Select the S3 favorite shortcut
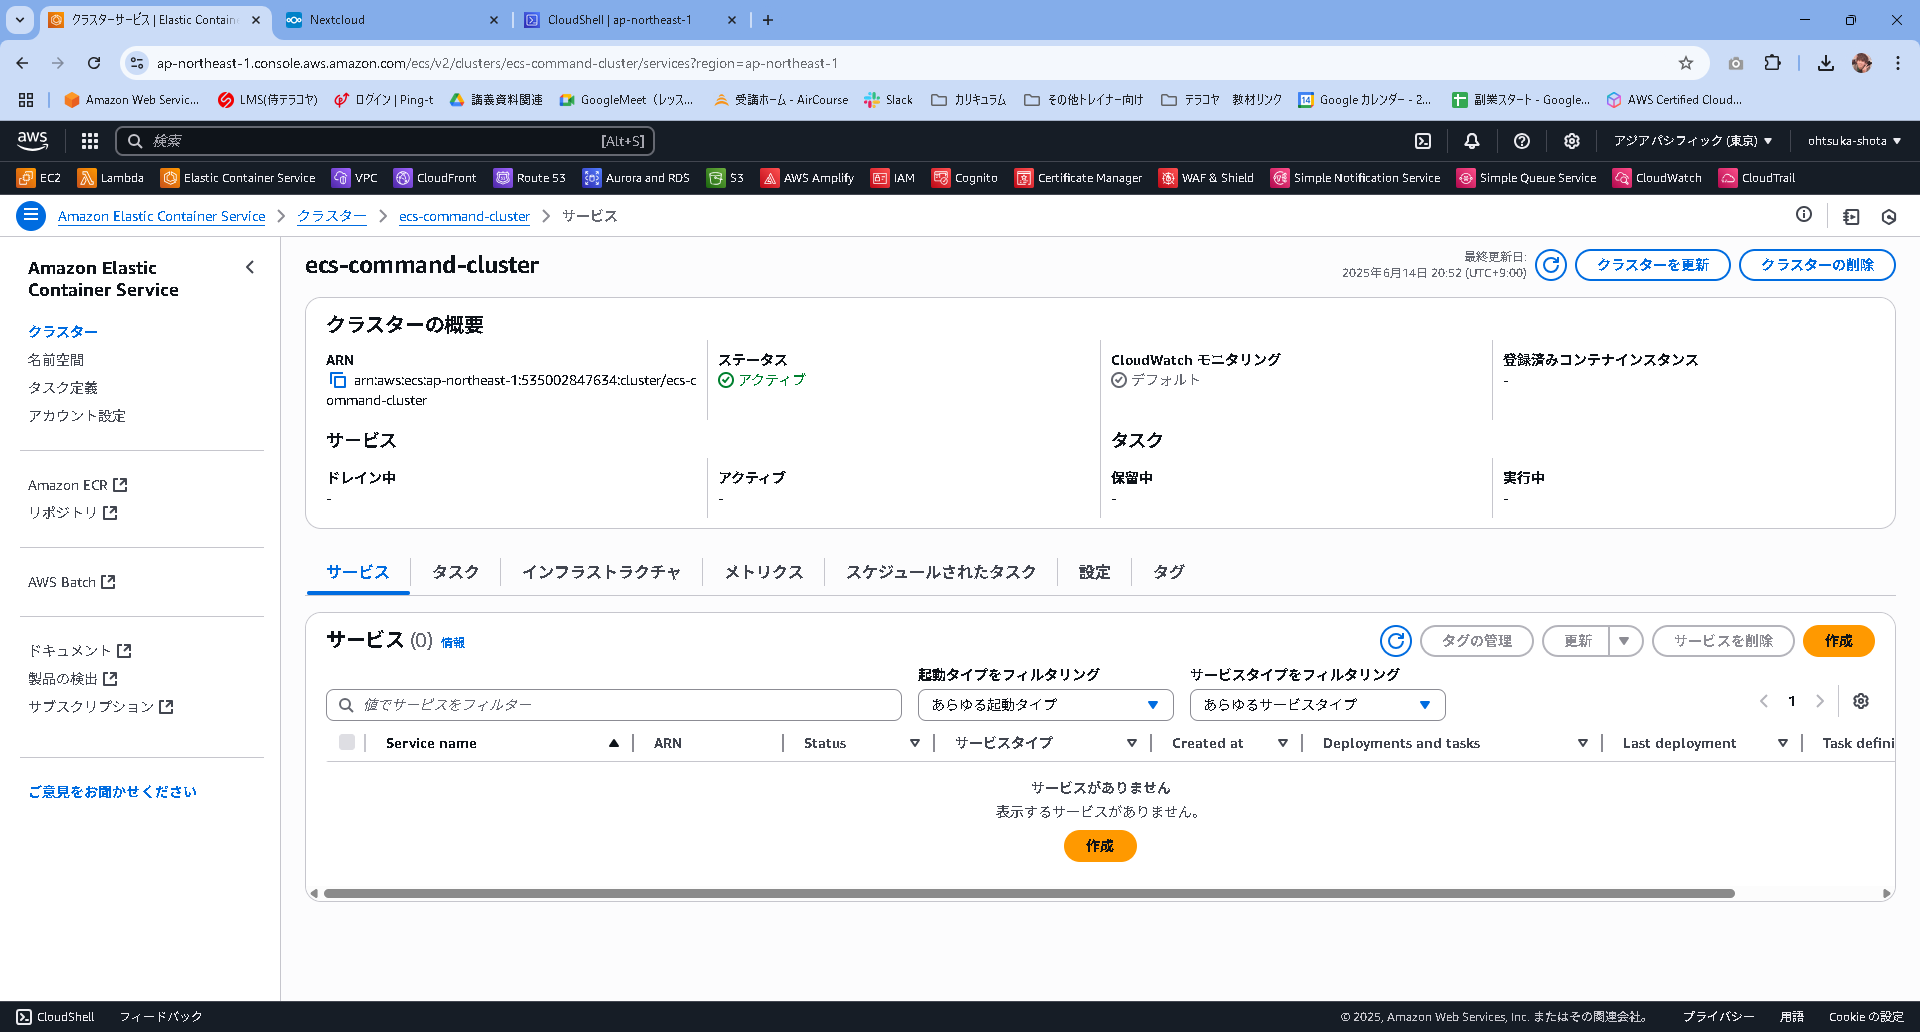Image resolution: width=1920 pixels, height=1032 pixels. [x=726, y=177]
